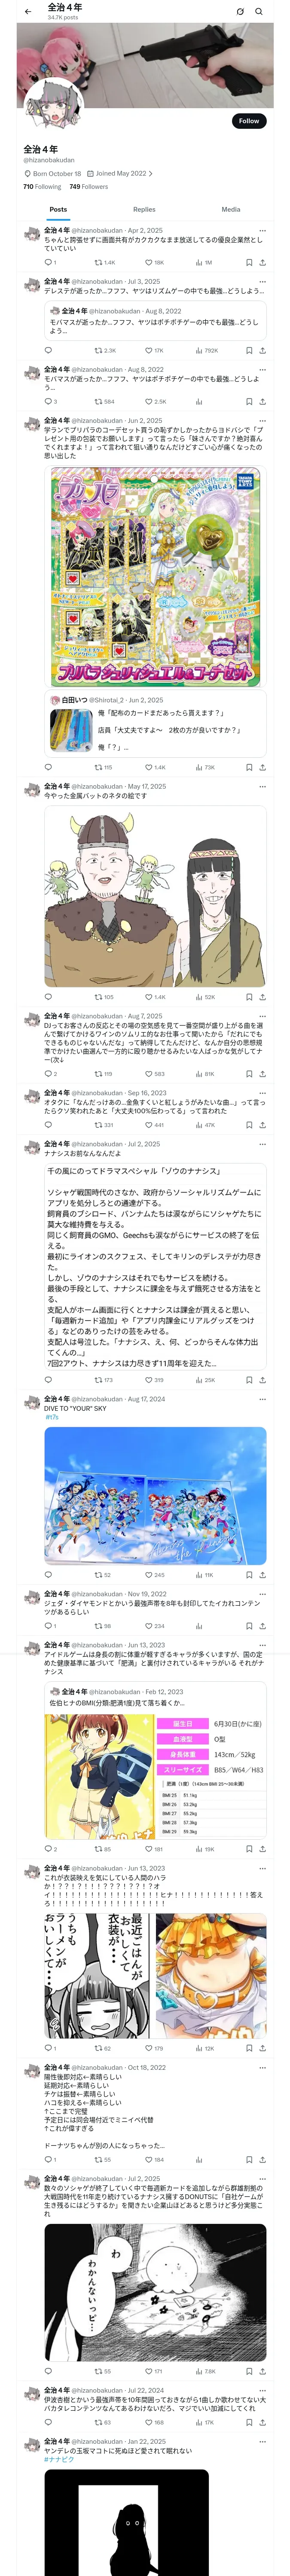
Task: Open more options on the Jul 3, 2025 post
Action: (x=262, y=282)
